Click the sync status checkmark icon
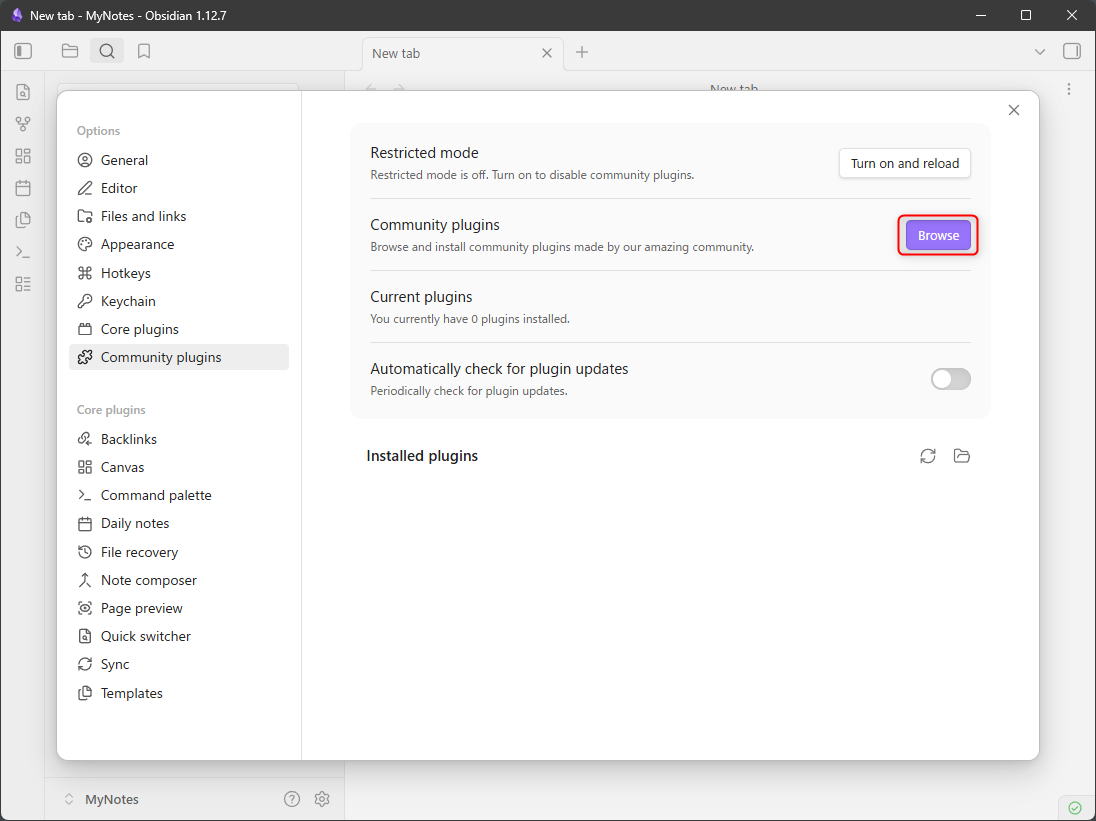The image size is (1096, 821). (1075, 808)
